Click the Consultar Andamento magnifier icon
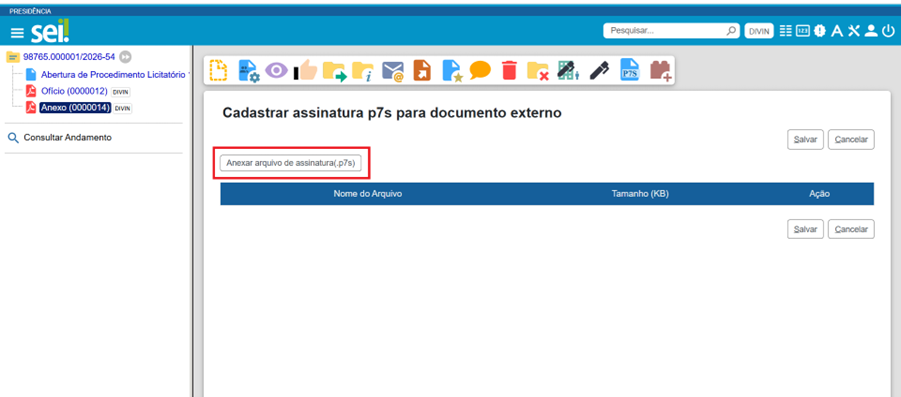901x397 pixels. (14, 138)
